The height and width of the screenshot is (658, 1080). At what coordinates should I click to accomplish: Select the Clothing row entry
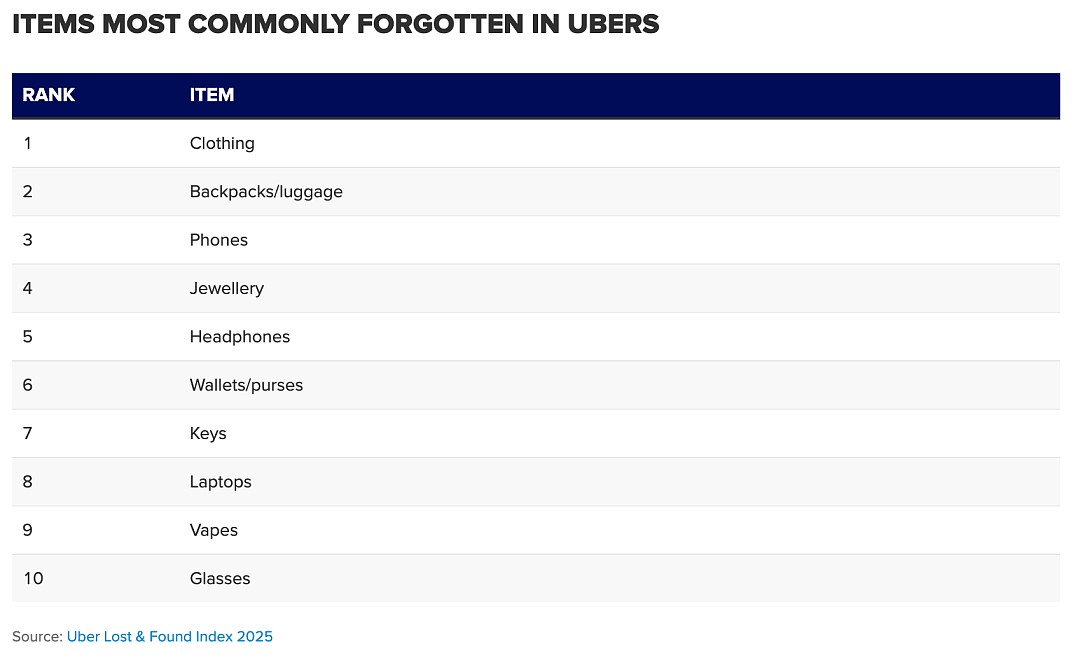tap(222, 143)
